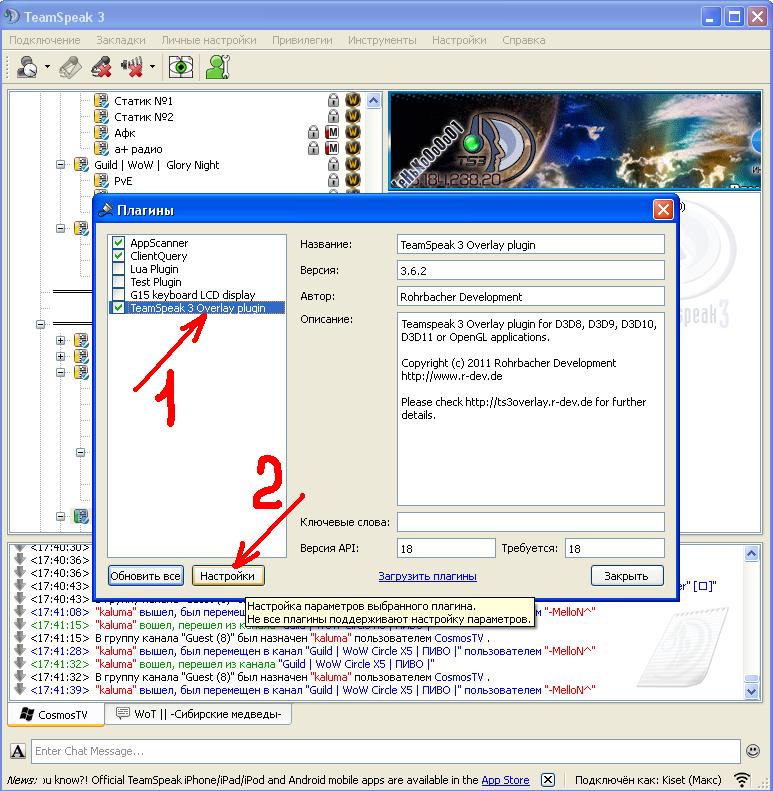
Task: Click the padlock icon on Guild Glory Night row
Action: click(x=333, y=164)
